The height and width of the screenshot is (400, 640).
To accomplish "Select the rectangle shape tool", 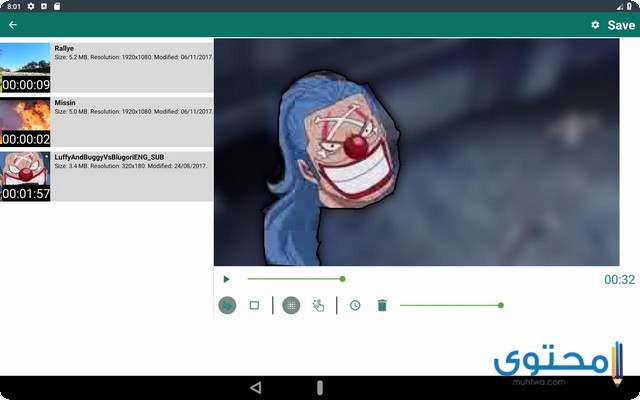I will pyautogui.click(x=254, y=305).
